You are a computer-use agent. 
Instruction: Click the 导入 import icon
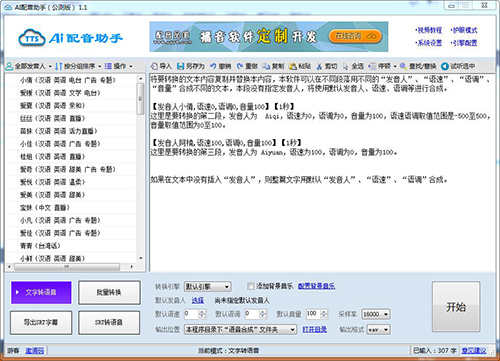[x=154, y=66]
